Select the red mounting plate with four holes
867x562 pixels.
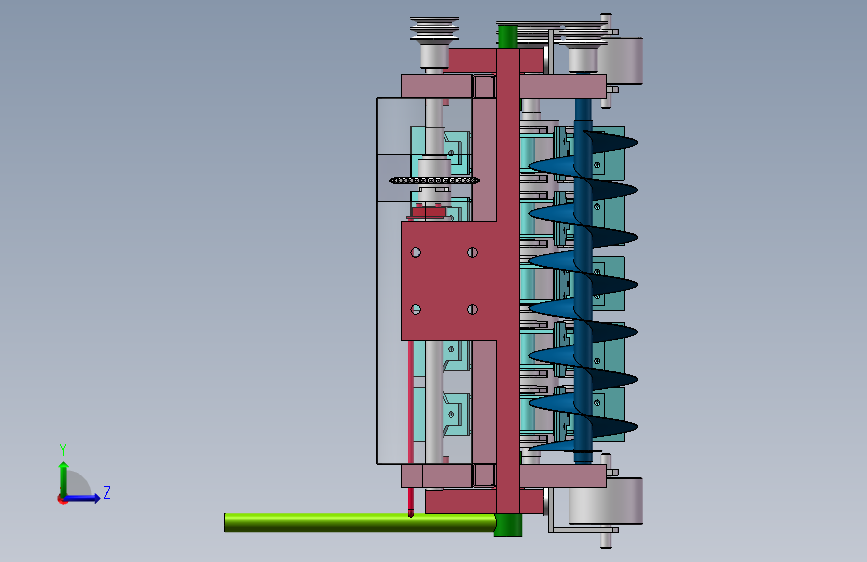coord(448,281)
